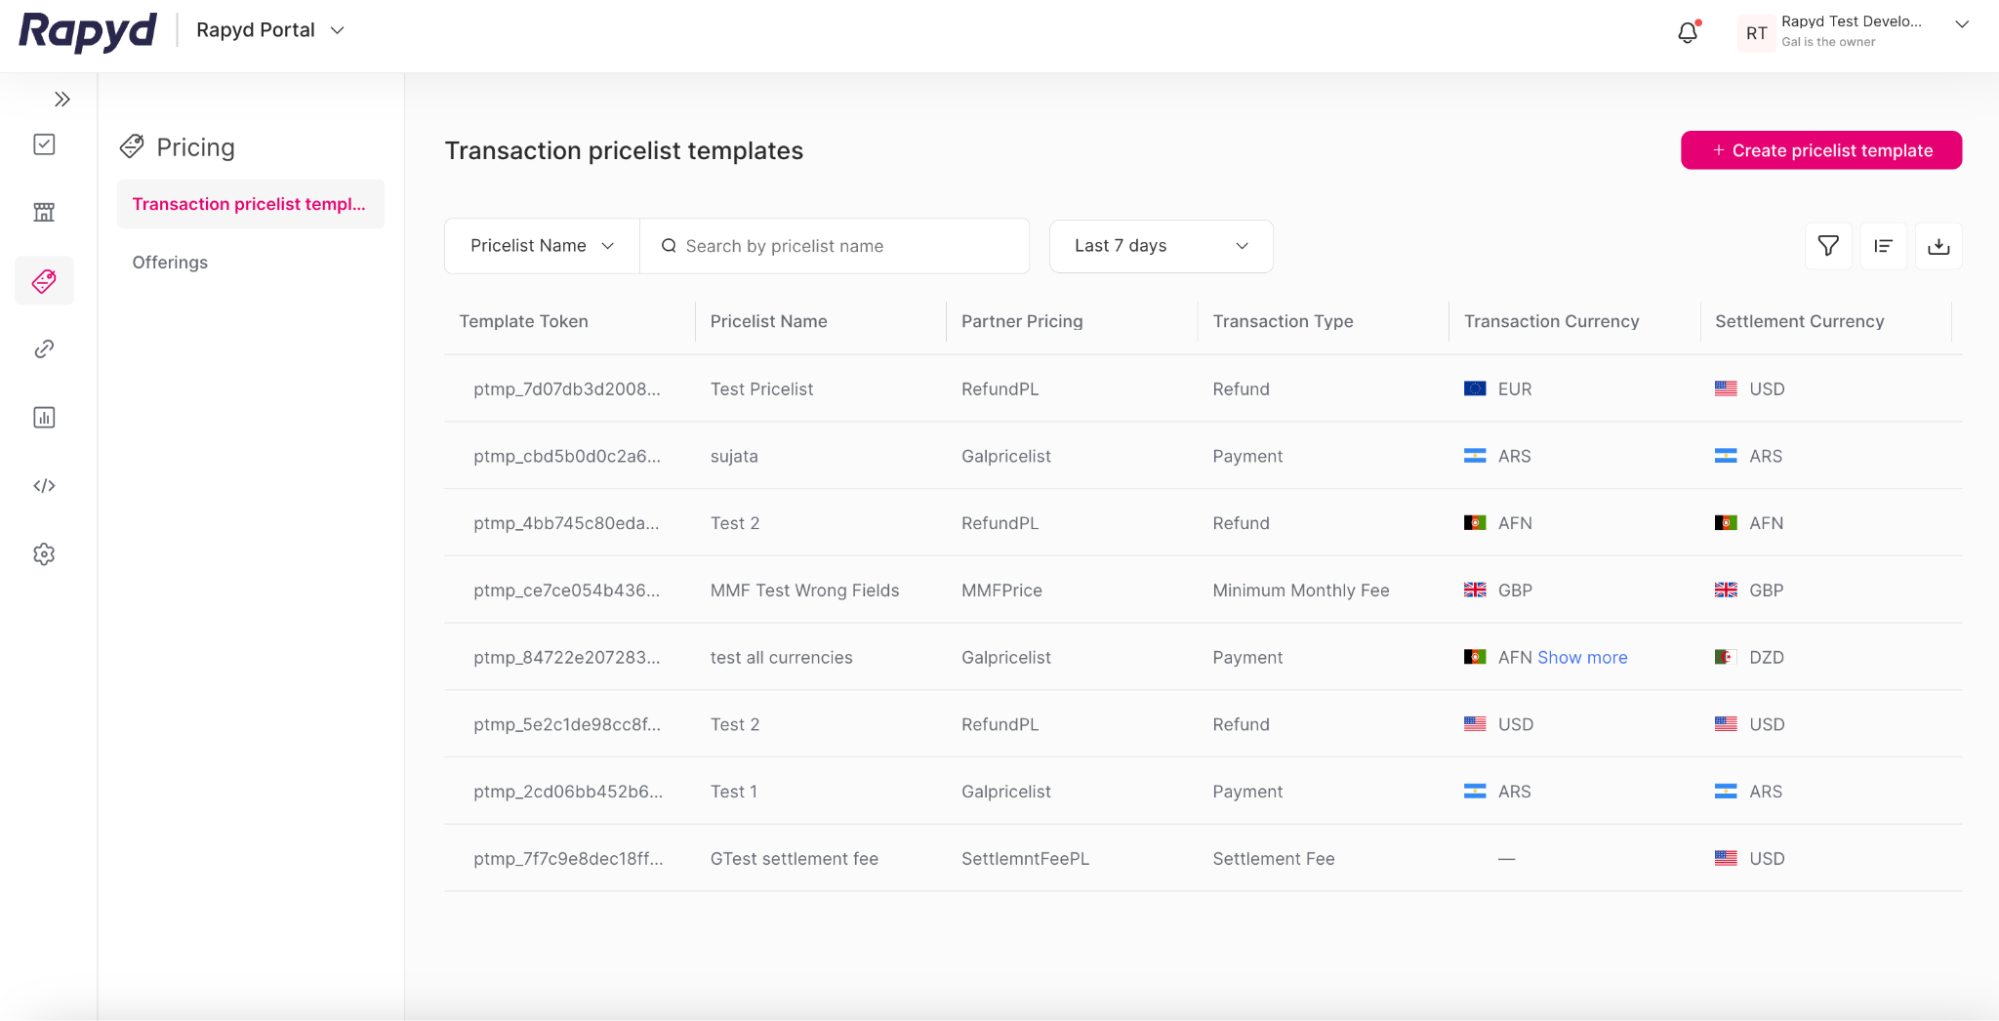
Task: Open the Last 7 days date filter
Action: tap(1160, 245)
